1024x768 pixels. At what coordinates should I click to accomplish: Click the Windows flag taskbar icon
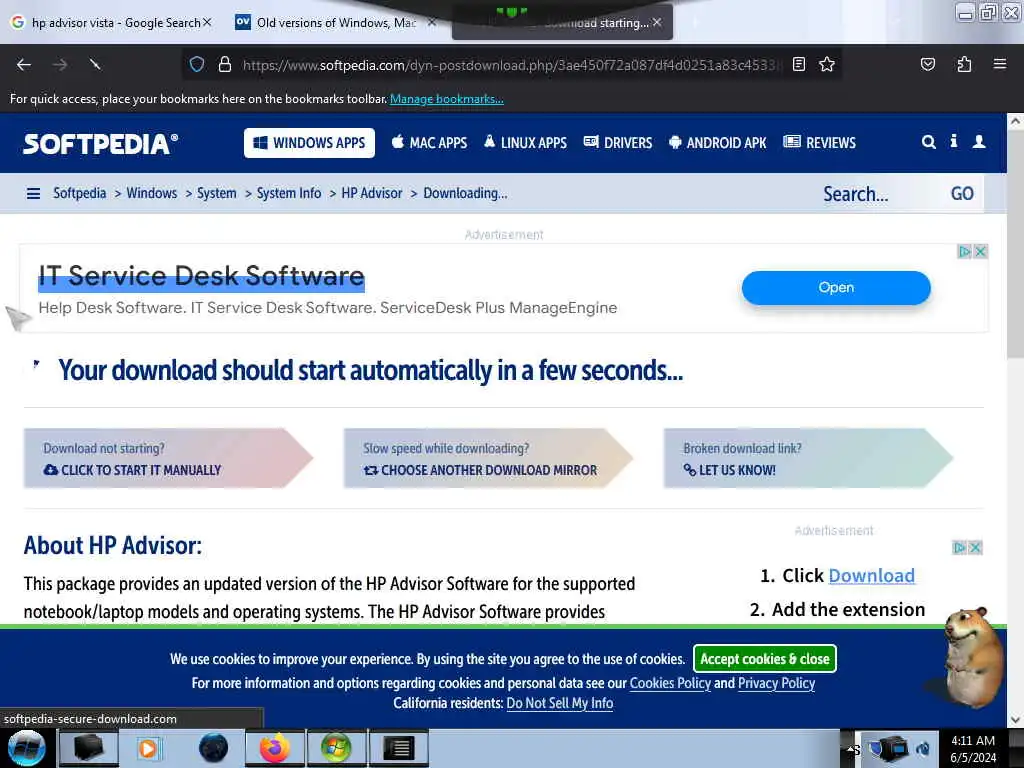336,748
